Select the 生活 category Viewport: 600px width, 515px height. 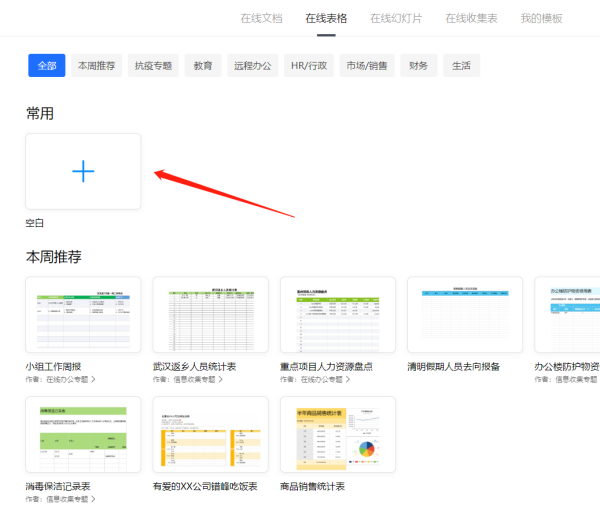[461, 66]
